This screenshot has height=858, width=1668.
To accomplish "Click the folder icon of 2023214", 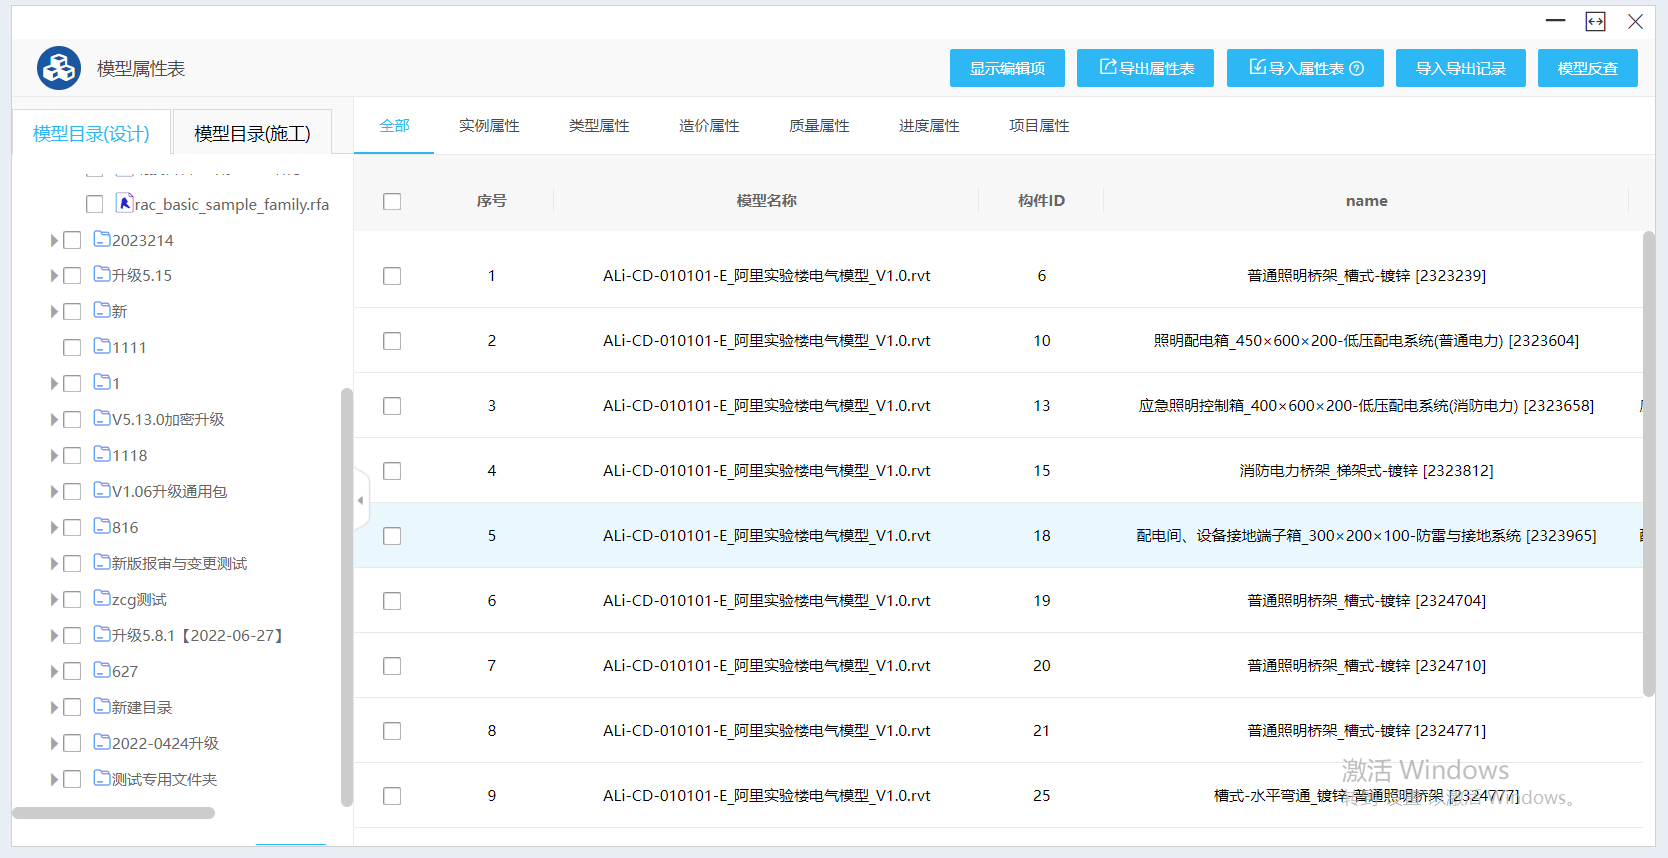I will (x=102, y=239).
